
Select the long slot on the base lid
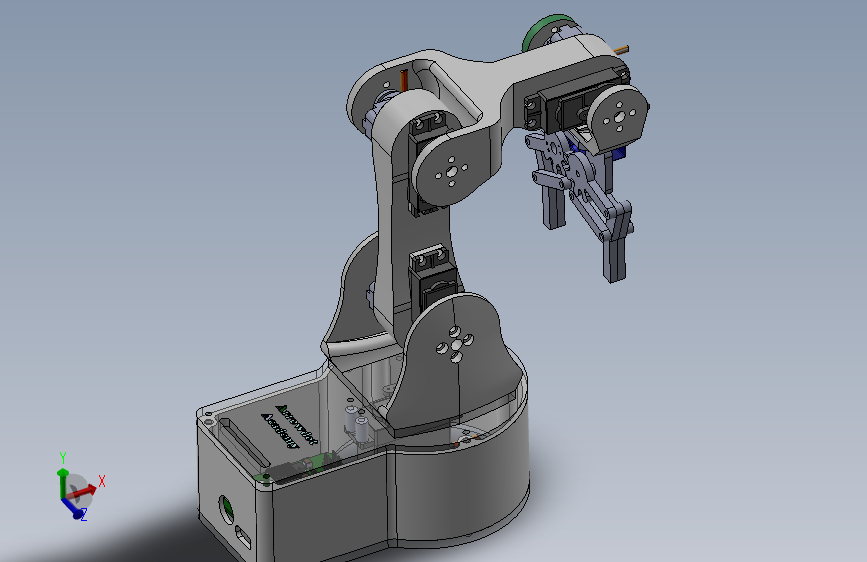coord(244,443)
